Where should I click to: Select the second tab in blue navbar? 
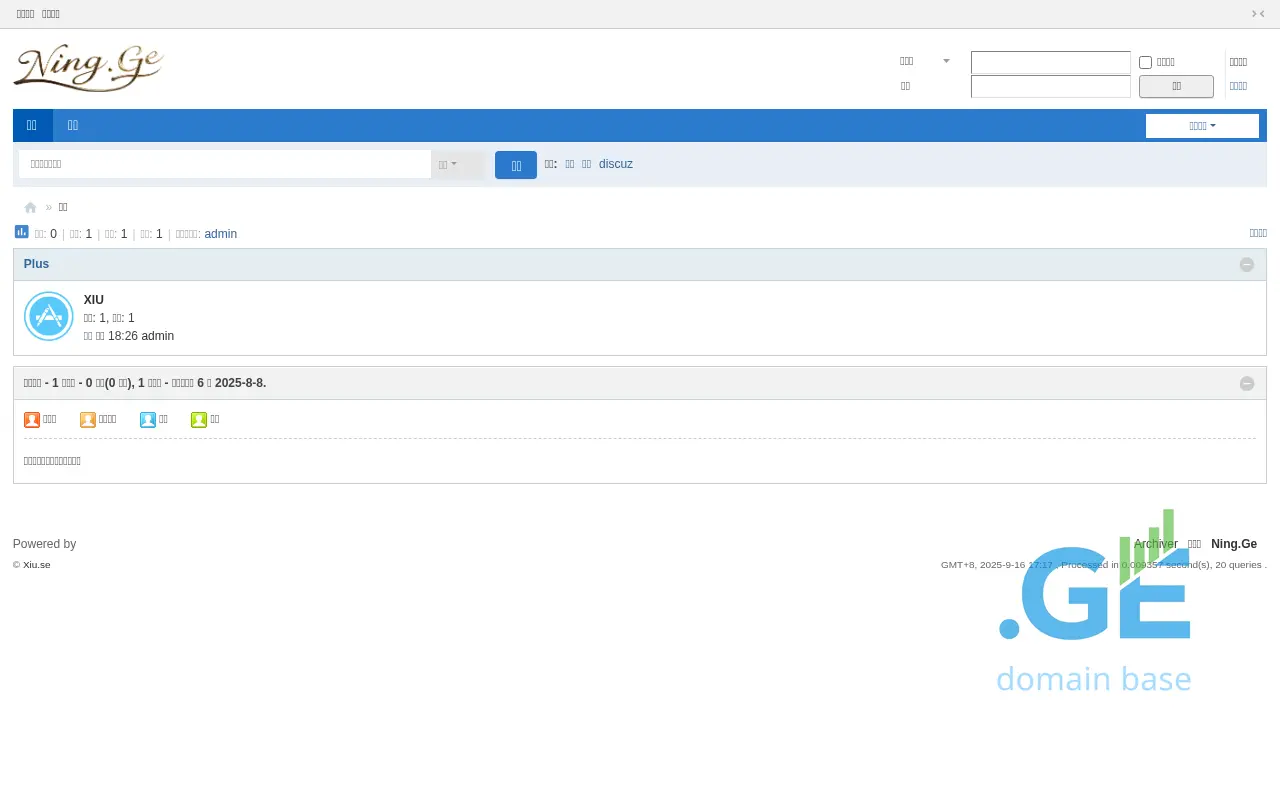(x=73, y=125)
